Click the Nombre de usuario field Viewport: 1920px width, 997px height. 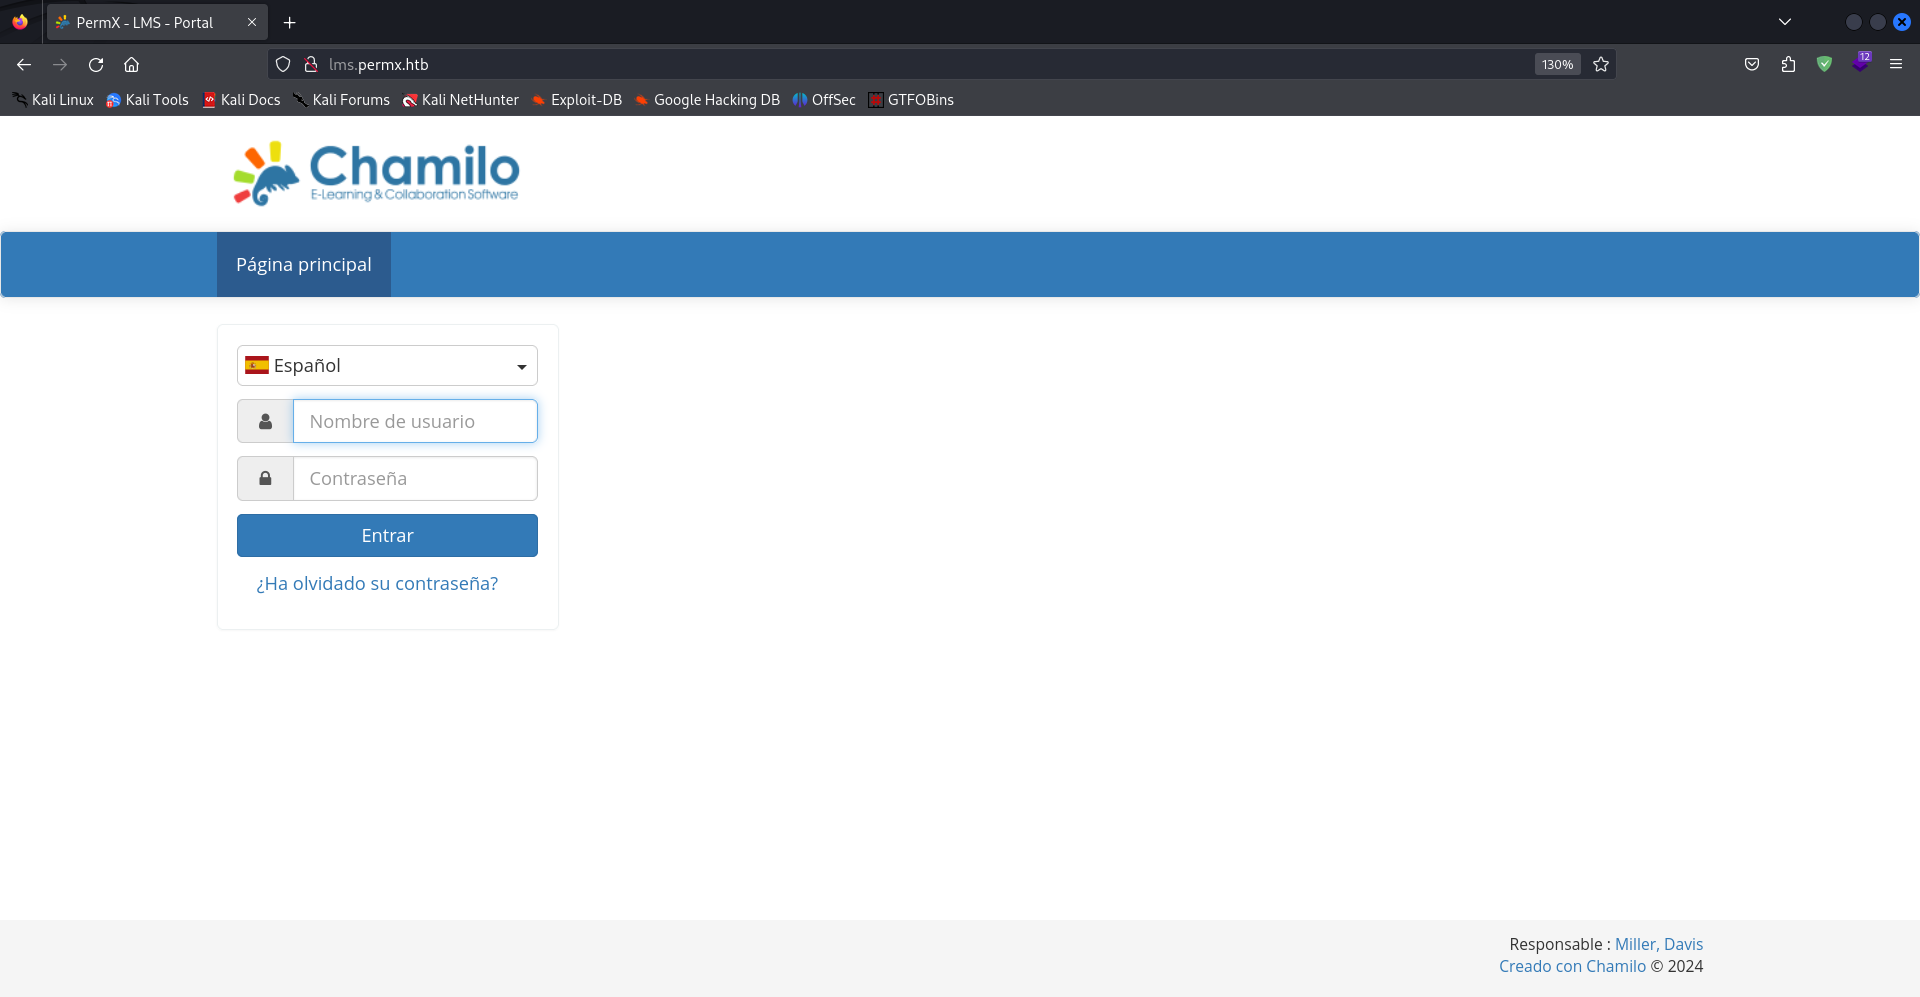tap(414, 422)
